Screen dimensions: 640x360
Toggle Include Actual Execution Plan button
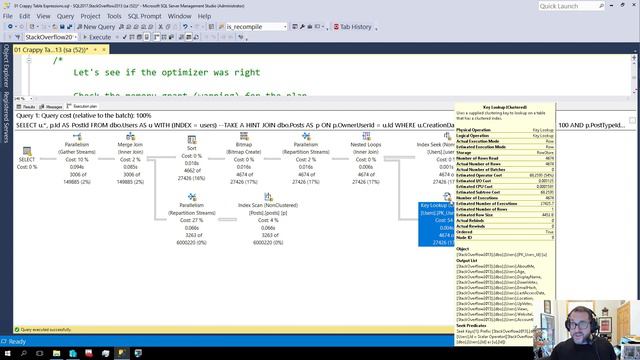point(156,37)
